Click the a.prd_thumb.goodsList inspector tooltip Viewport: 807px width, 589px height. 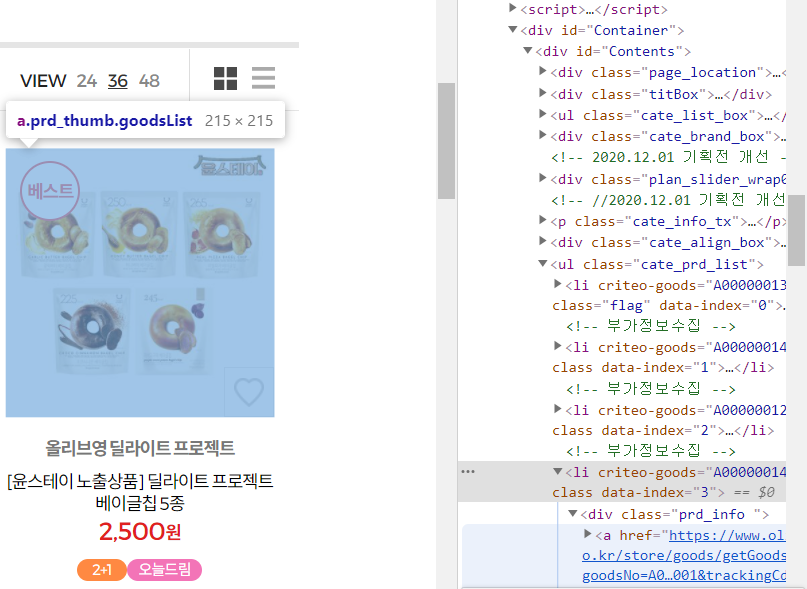(145, 120)
